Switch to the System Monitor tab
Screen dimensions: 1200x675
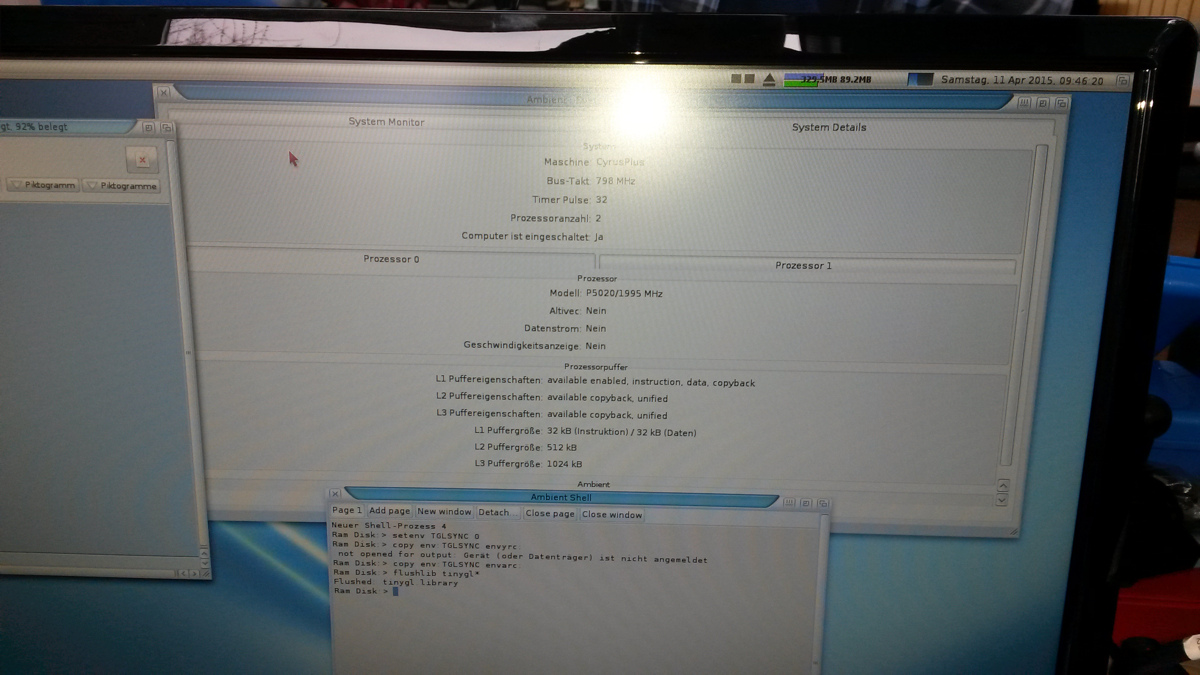click(386, 122)
